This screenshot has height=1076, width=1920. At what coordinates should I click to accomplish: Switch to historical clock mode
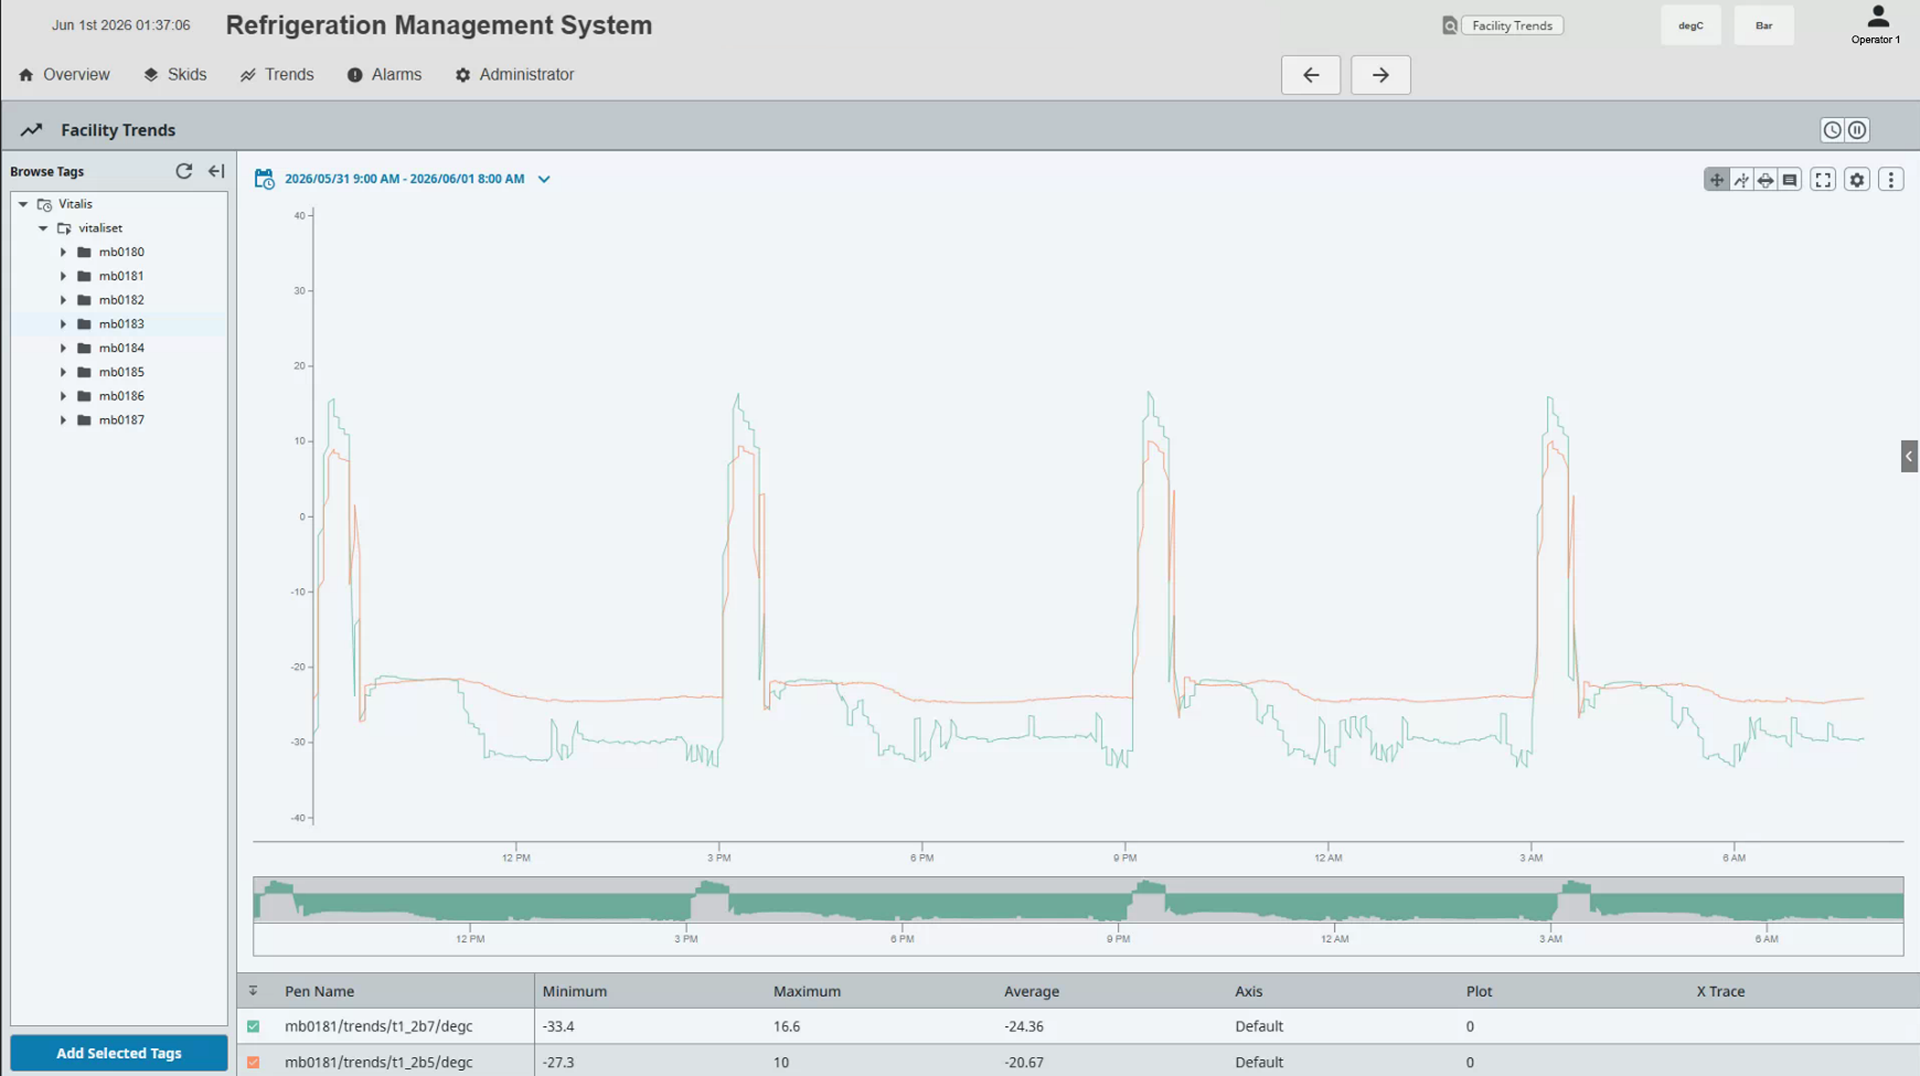pos(1832,130)
